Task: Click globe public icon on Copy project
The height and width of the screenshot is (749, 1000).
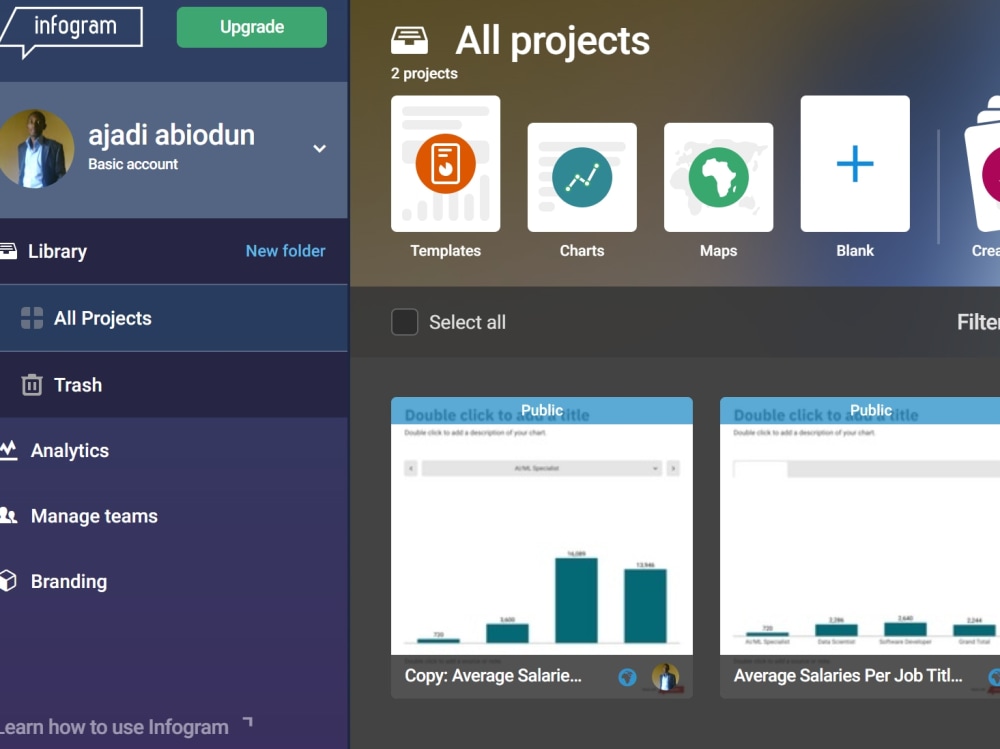Action: pyautogui.click(x=628, y=677)
